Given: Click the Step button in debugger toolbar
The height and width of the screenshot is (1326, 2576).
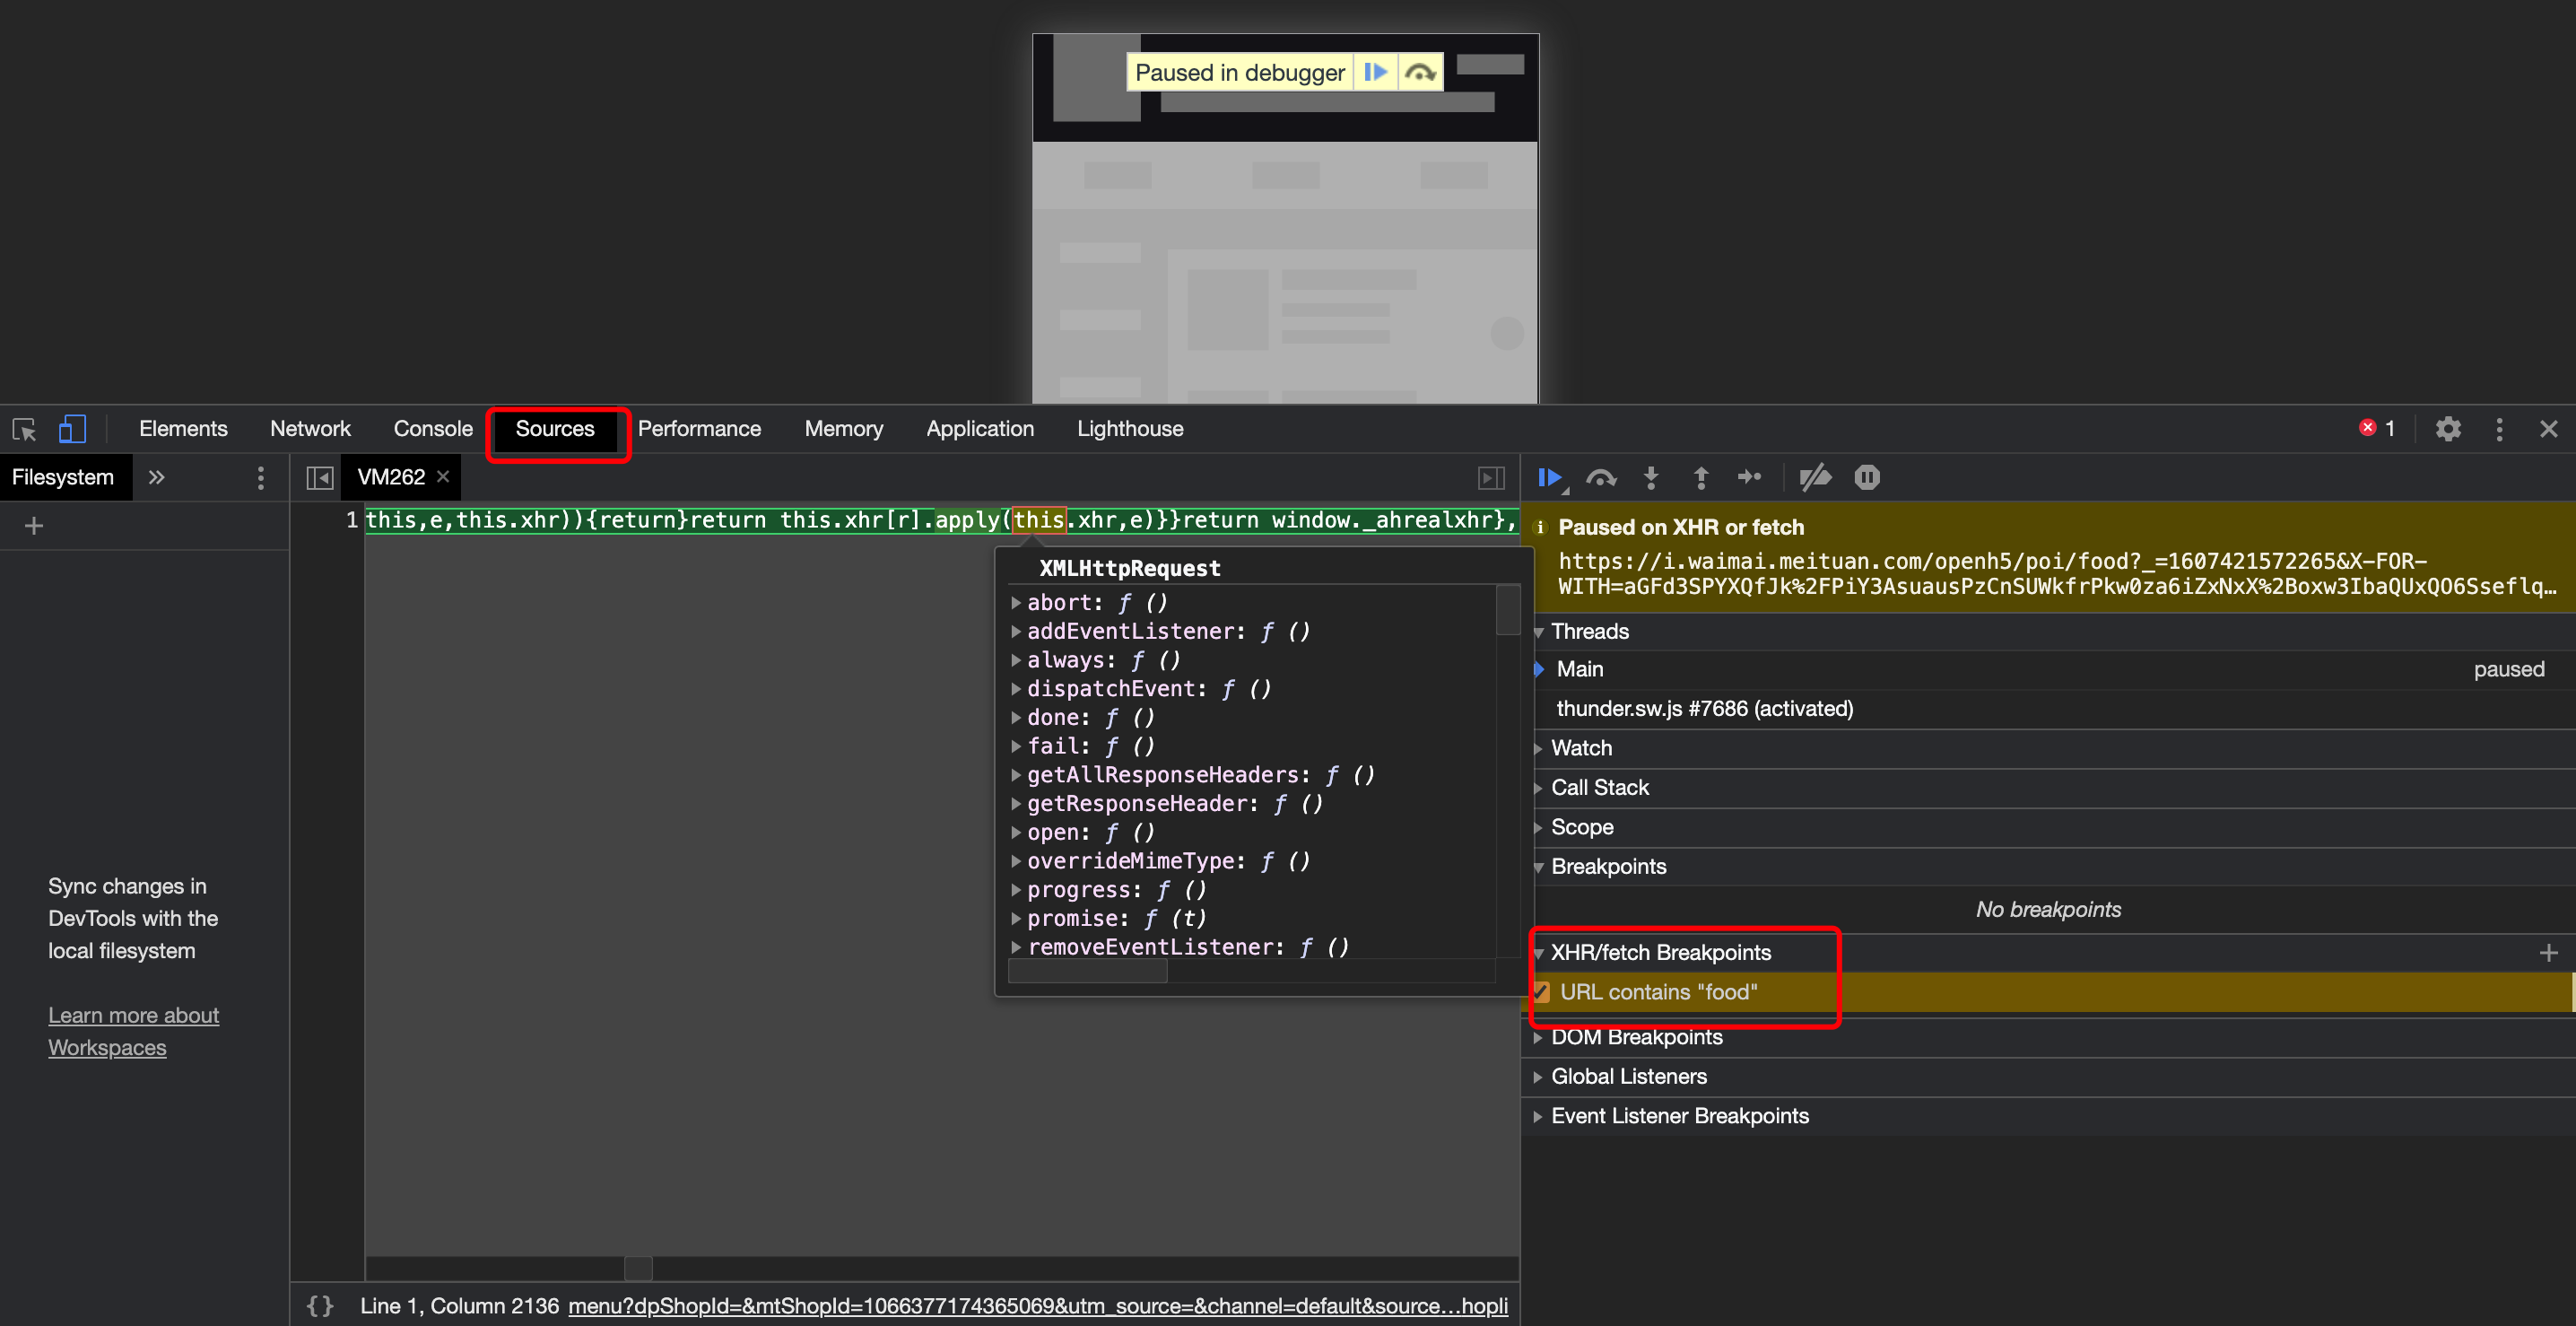Looking at the screenshot, I should [1749, 477].
